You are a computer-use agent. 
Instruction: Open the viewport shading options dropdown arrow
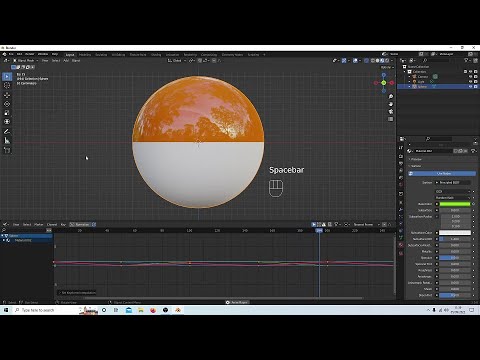(392, 61)
